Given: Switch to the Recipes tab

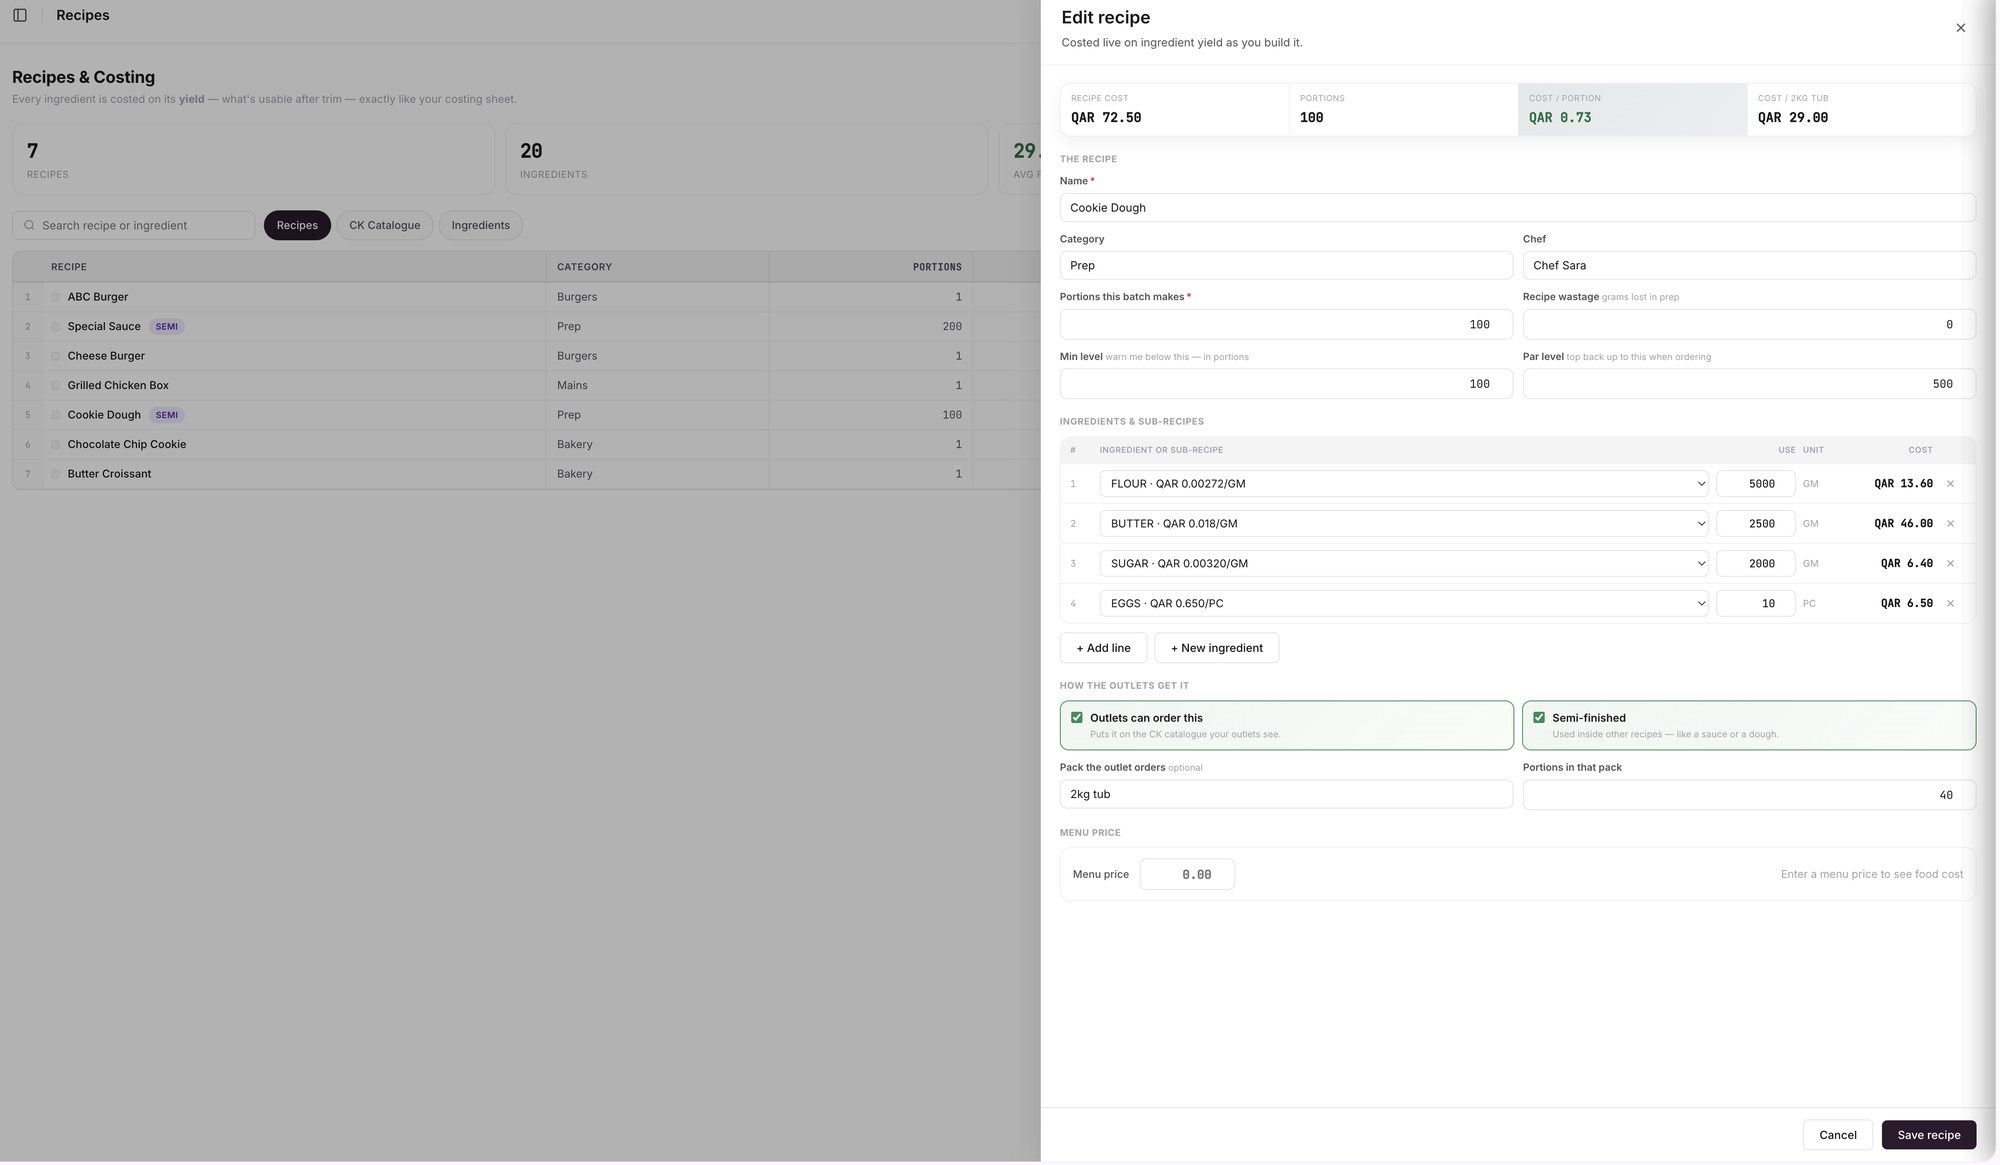Looking at the screenshot, I should [297, 226].
